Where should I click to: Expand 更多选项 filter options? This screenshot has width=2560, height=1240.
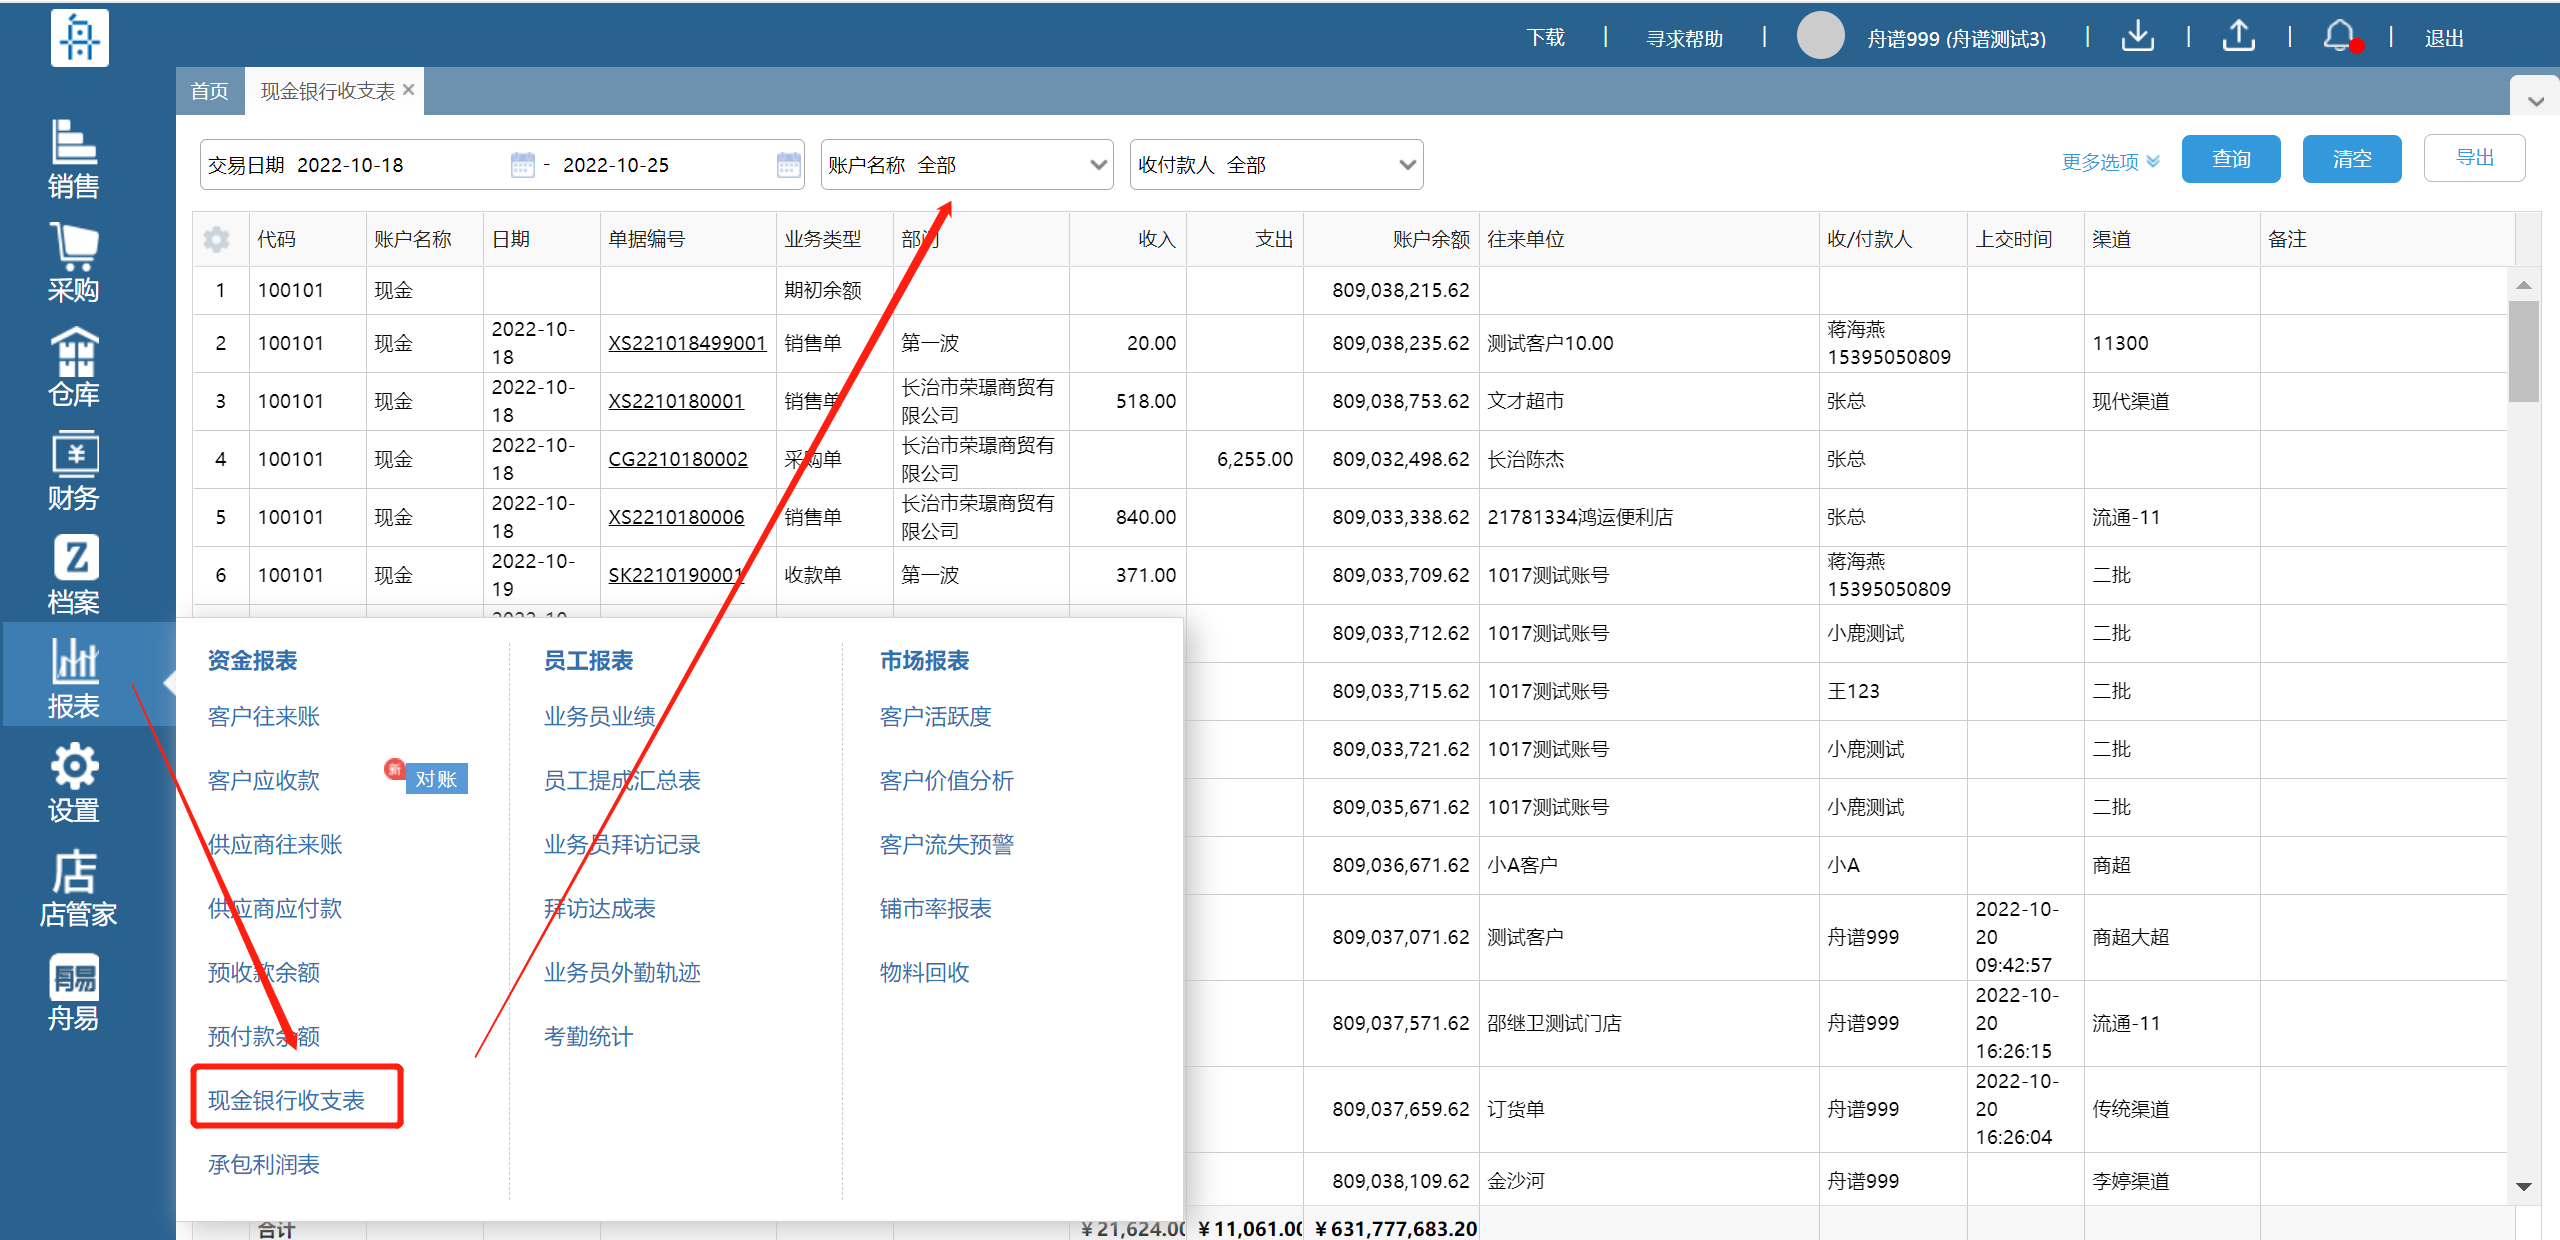(x=2110, y=161)
